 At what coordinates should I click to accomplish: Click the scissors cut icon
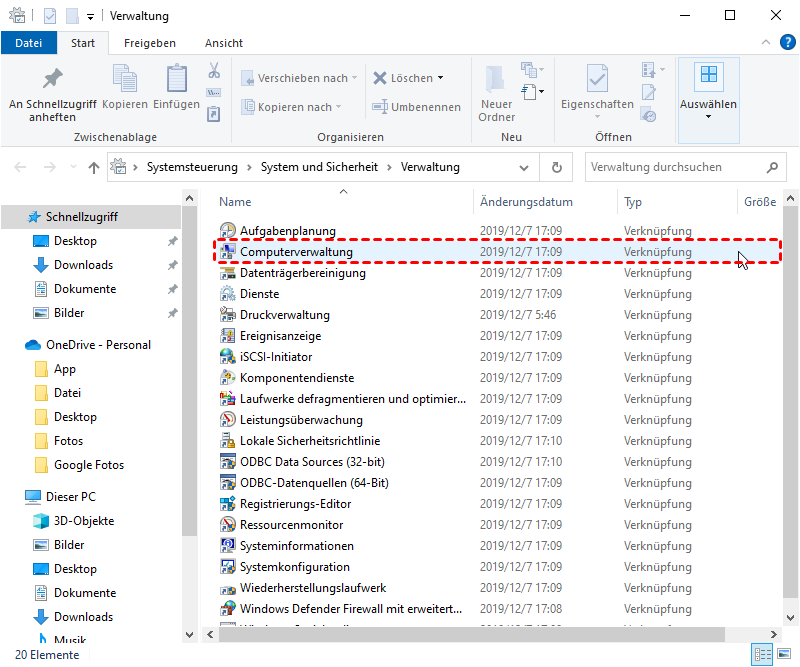213,71
